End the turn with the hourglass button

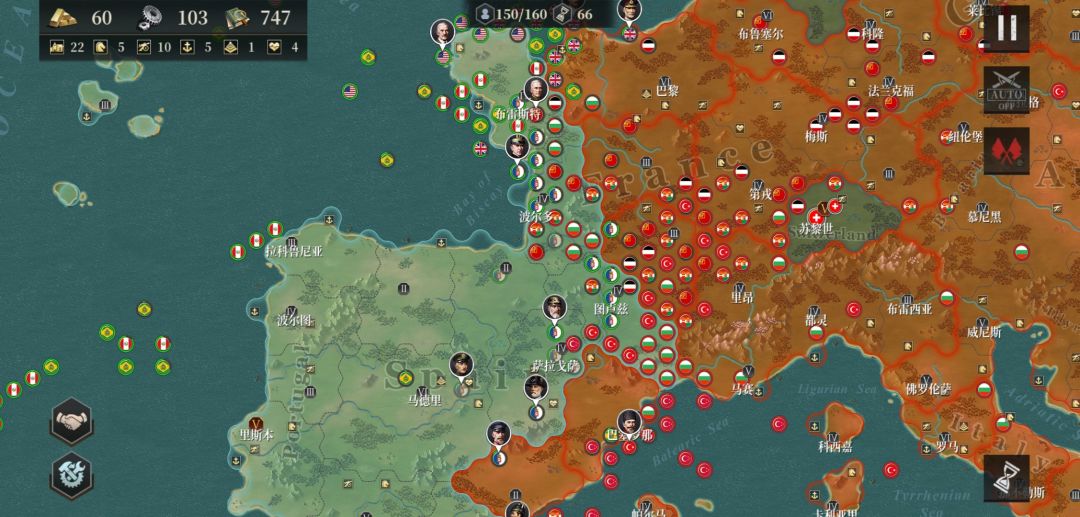pyautogui.click(x=1006, y=478)
